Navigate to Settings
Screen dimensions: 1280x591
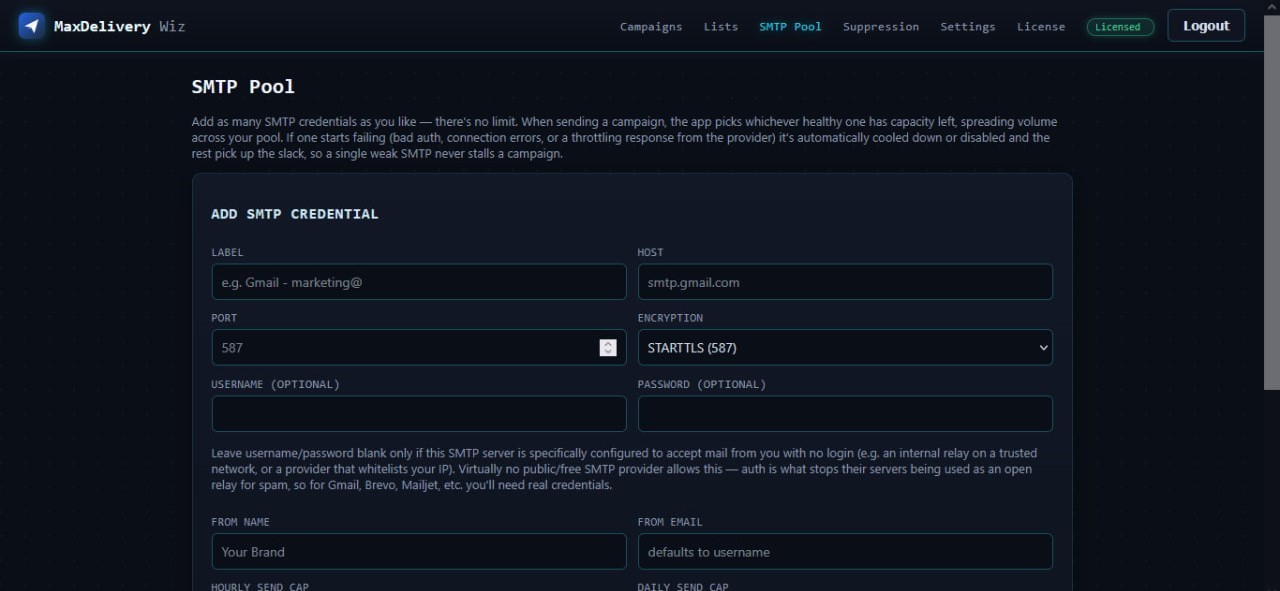coord(968,27)
